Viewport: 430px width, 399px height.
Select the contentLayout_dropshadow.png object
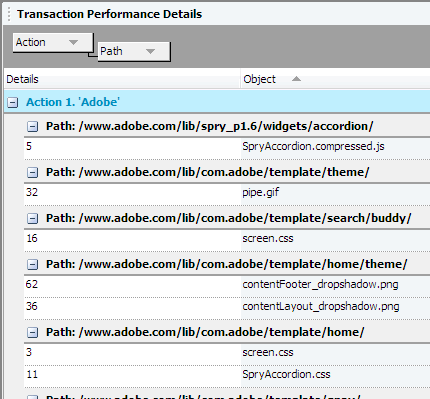coord(321,306)
